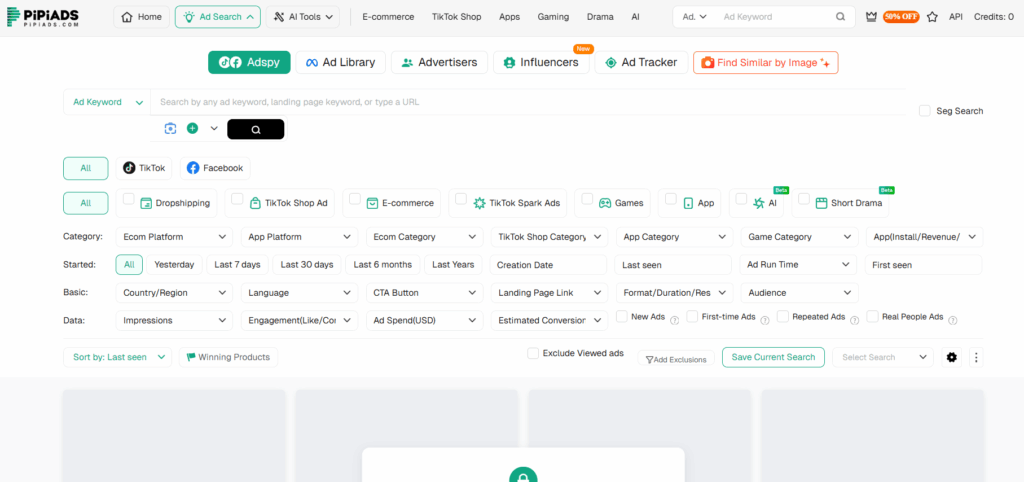Click the image search camera icon

tap(171, 129)
